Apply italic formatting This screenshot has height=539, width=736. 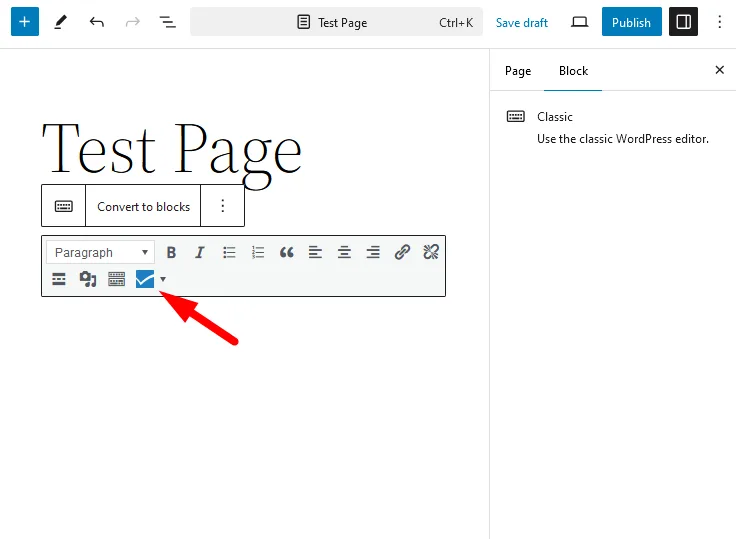199,253
